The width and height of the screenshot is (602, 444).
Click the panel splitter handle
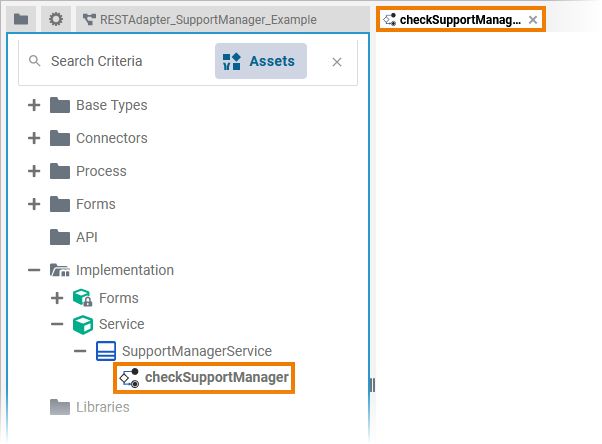372,385
